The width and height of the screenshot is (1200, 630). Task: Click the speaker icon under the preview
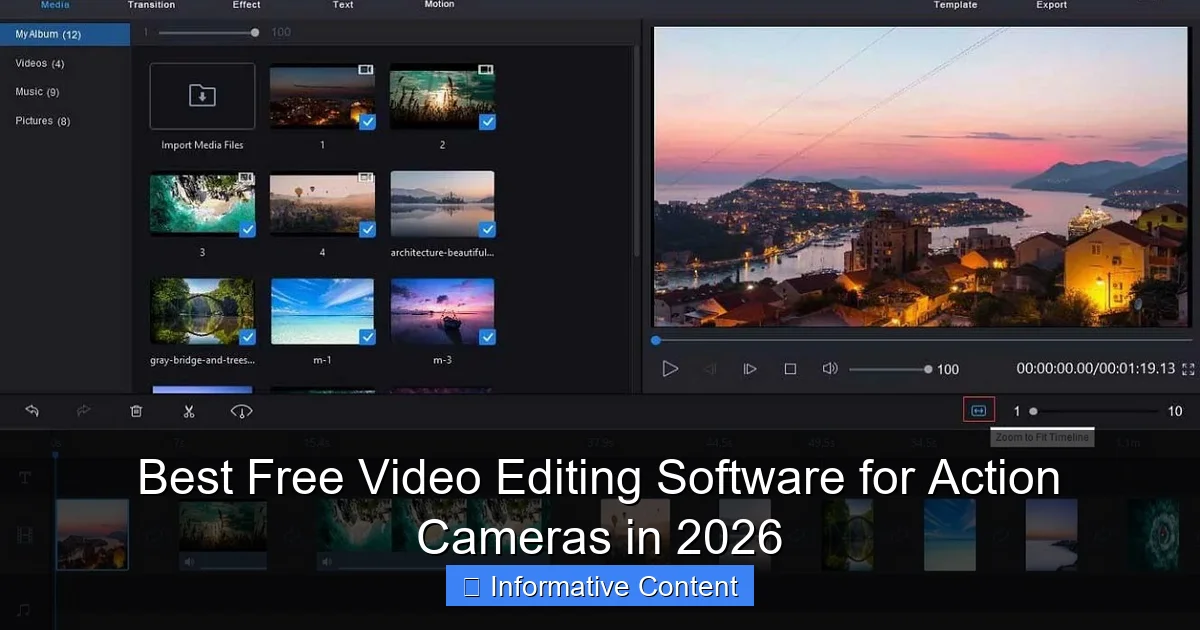829,368
